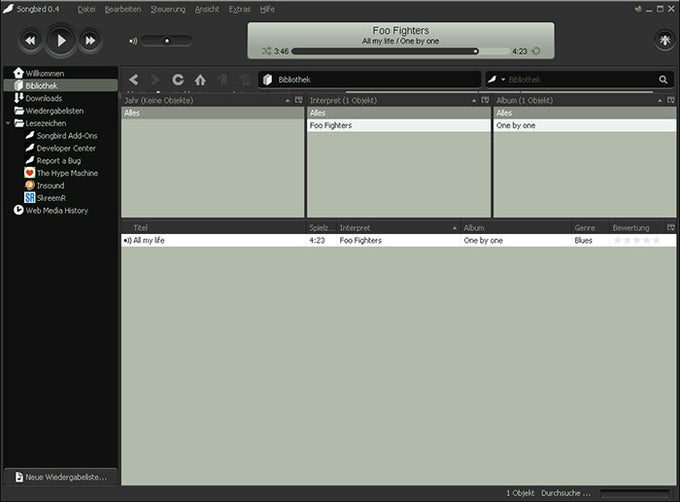Open Downloads in the sidebar
Screen dimensions: 680x502
coord(61,98)
